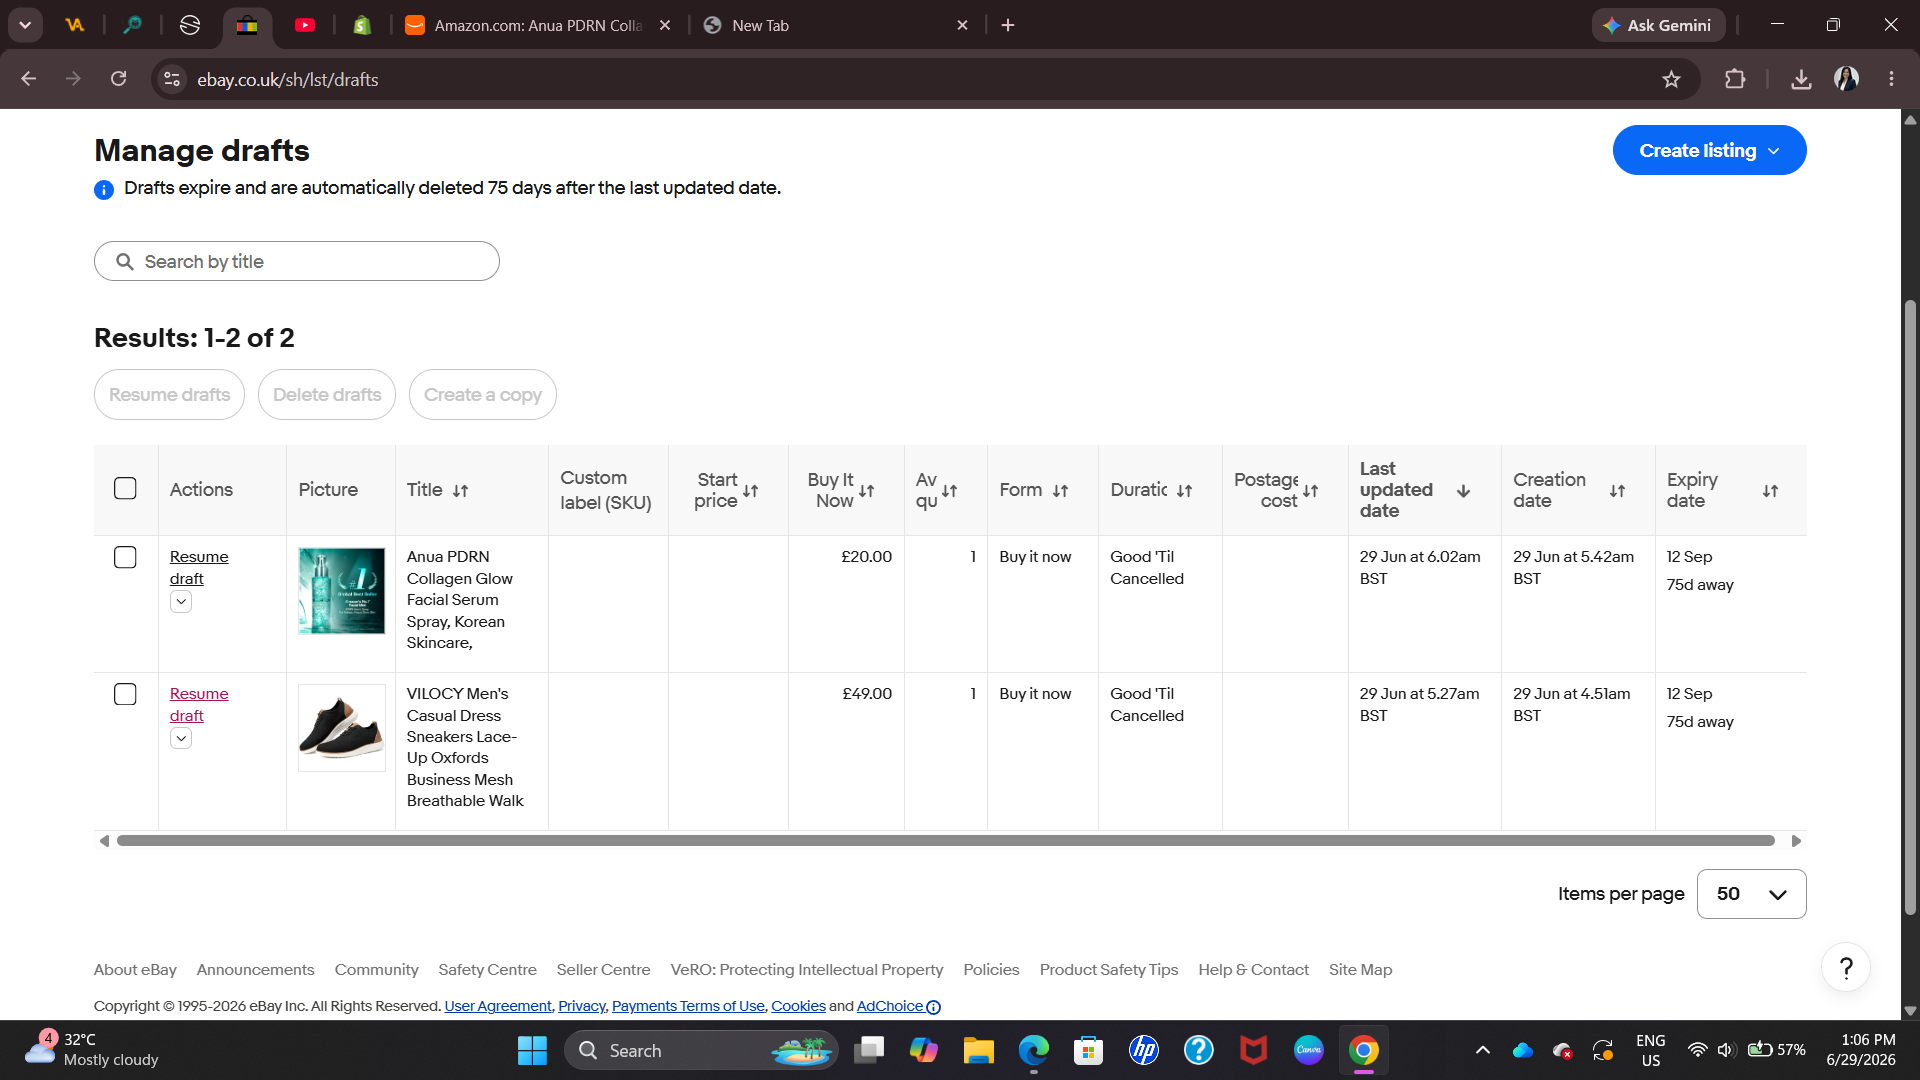Switch to the Shopify pinned tab
The height and width of the screenshot is (1080, 1920).
coord(362,25)
